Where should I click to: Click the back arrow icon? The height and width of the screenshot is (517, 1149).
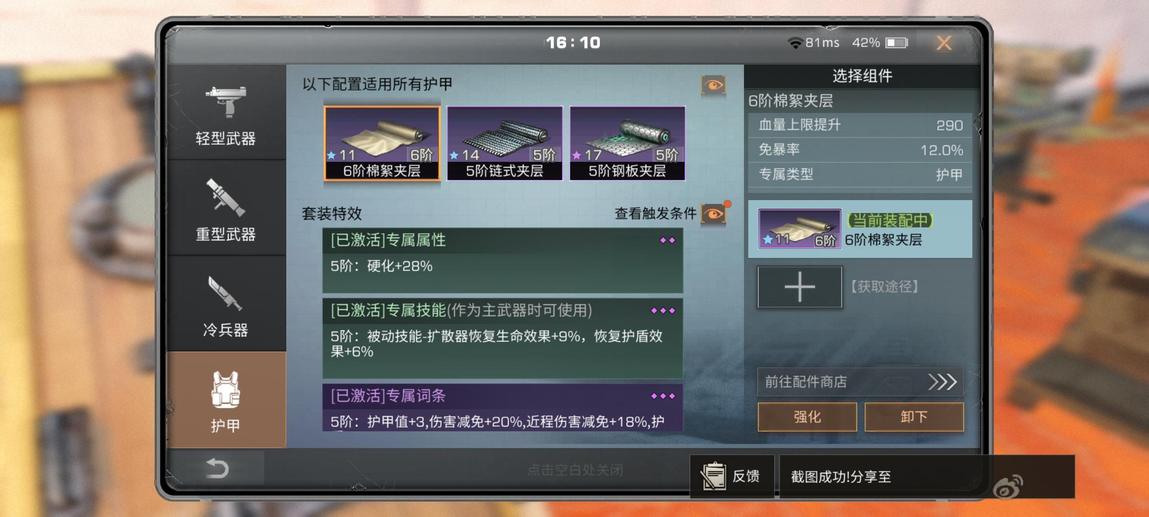pyautogui.click(x=217, y=469)
